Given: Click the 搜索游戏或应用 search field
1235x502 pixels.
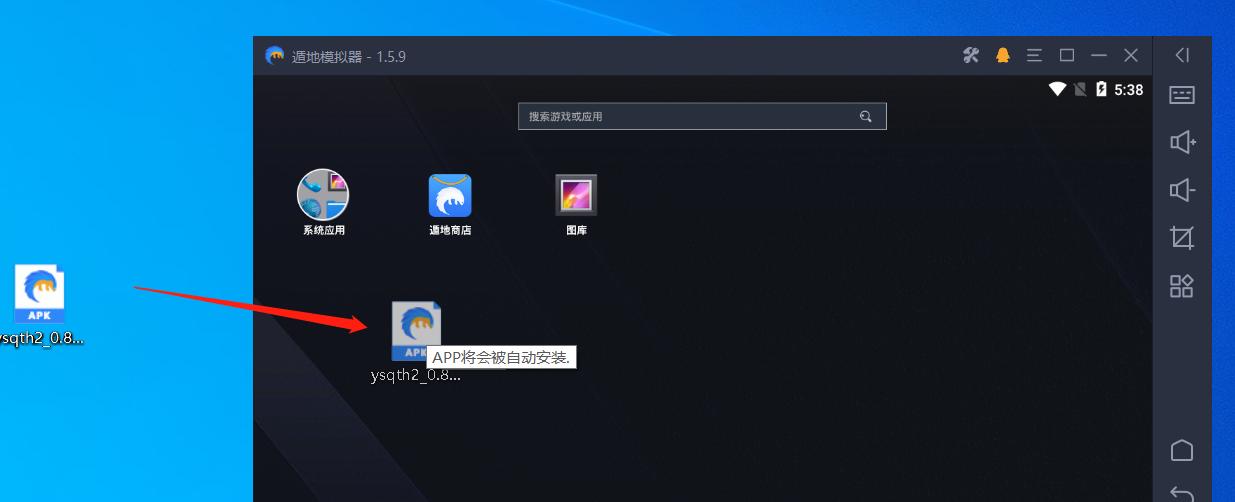Looking at the screenshot, I should tap(702, 116).
